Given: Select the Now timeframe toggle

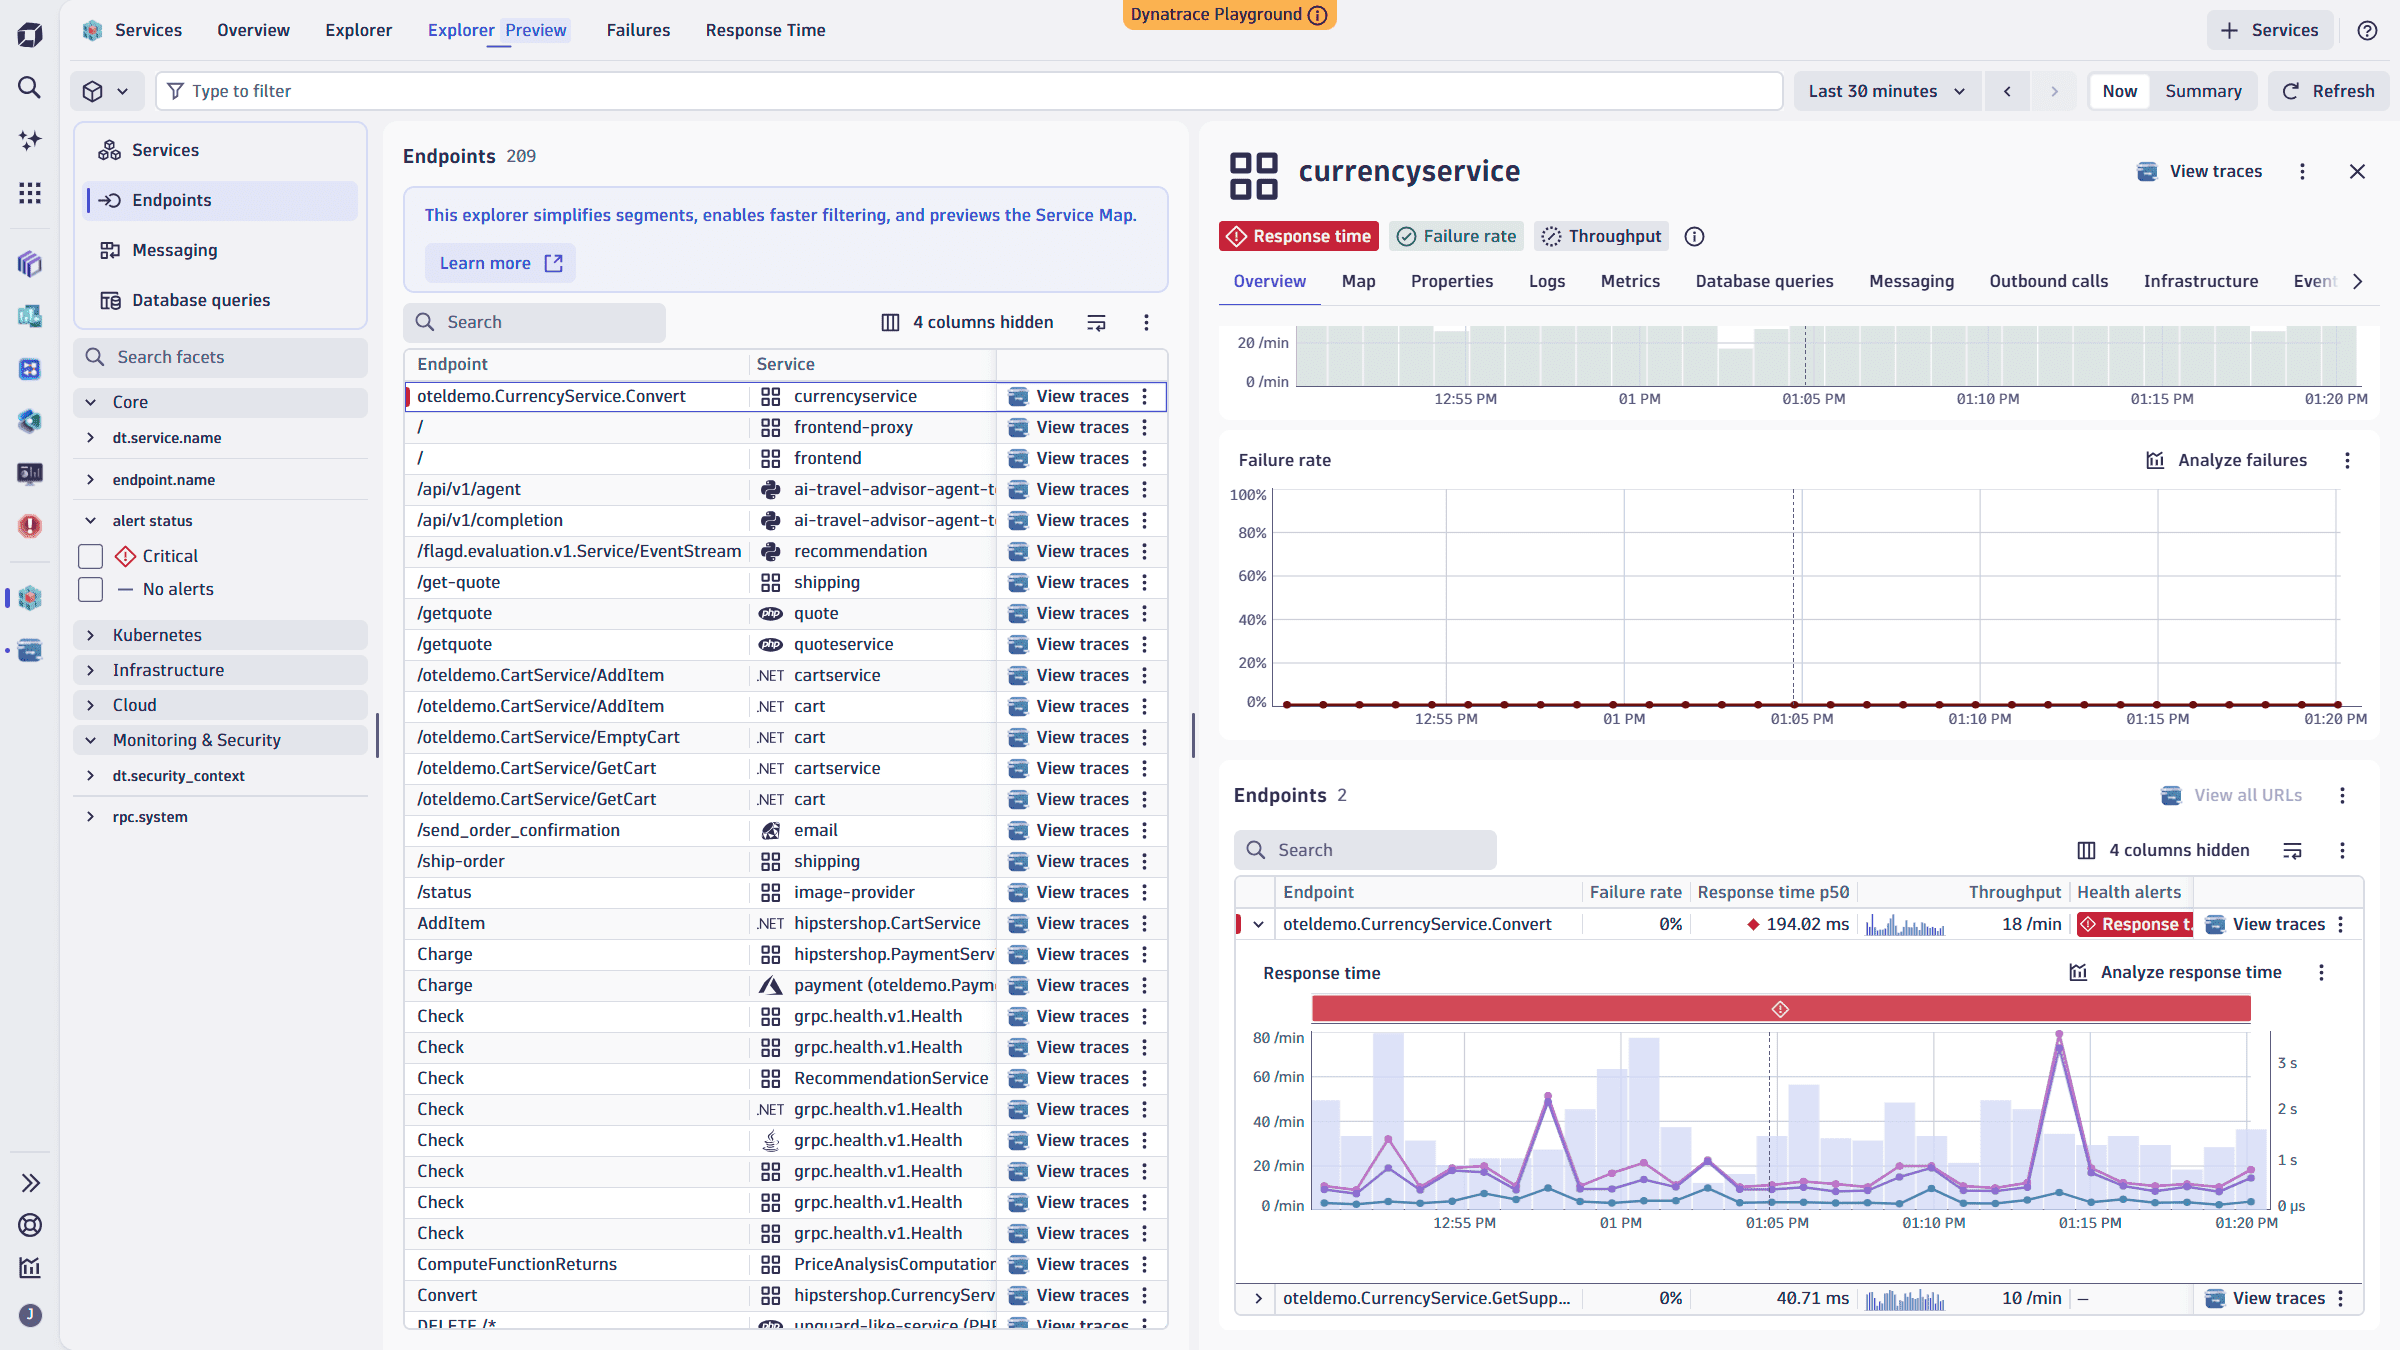Looking at the screenshot, I should tap(2119, 91).
